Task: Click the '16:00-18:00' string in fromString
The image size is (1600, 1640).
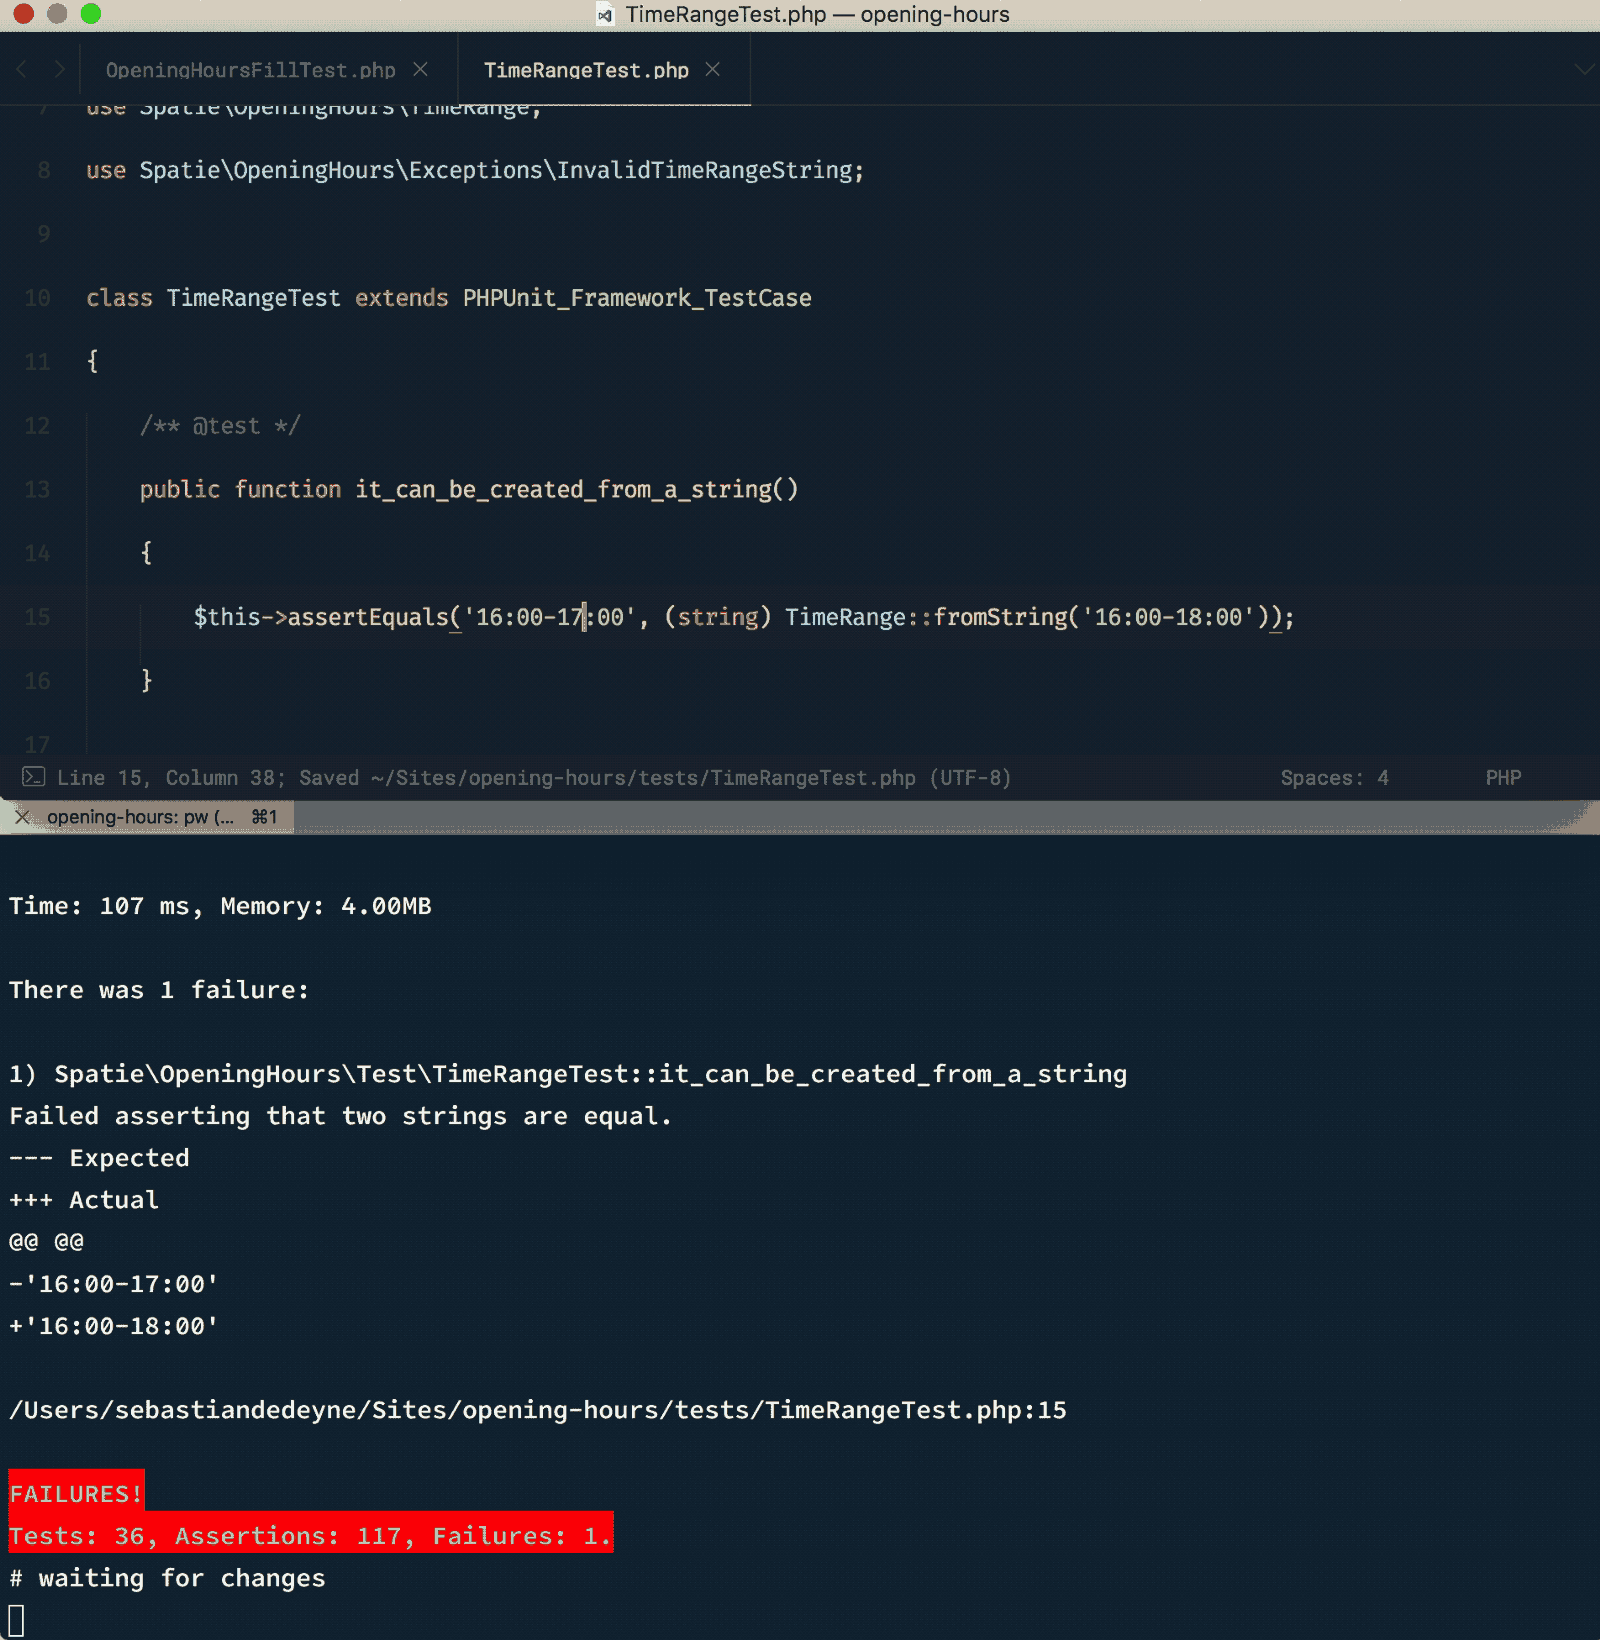Action: (1168, 617)
